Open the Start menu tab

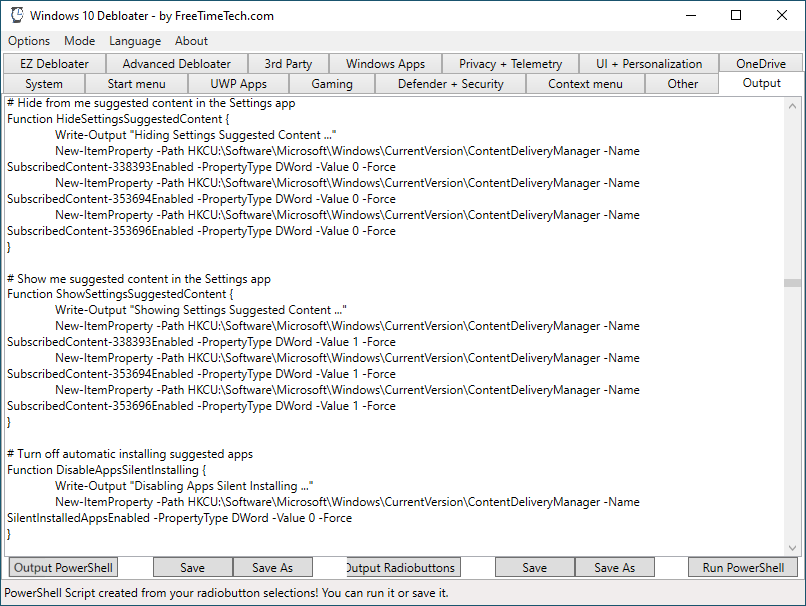136,84
